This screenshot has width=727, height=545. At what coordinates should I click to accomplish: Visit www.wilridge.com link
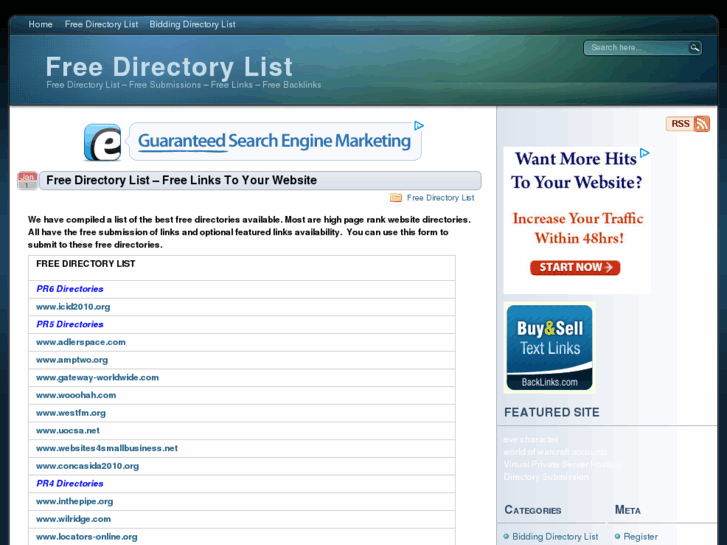coord(73,519)
